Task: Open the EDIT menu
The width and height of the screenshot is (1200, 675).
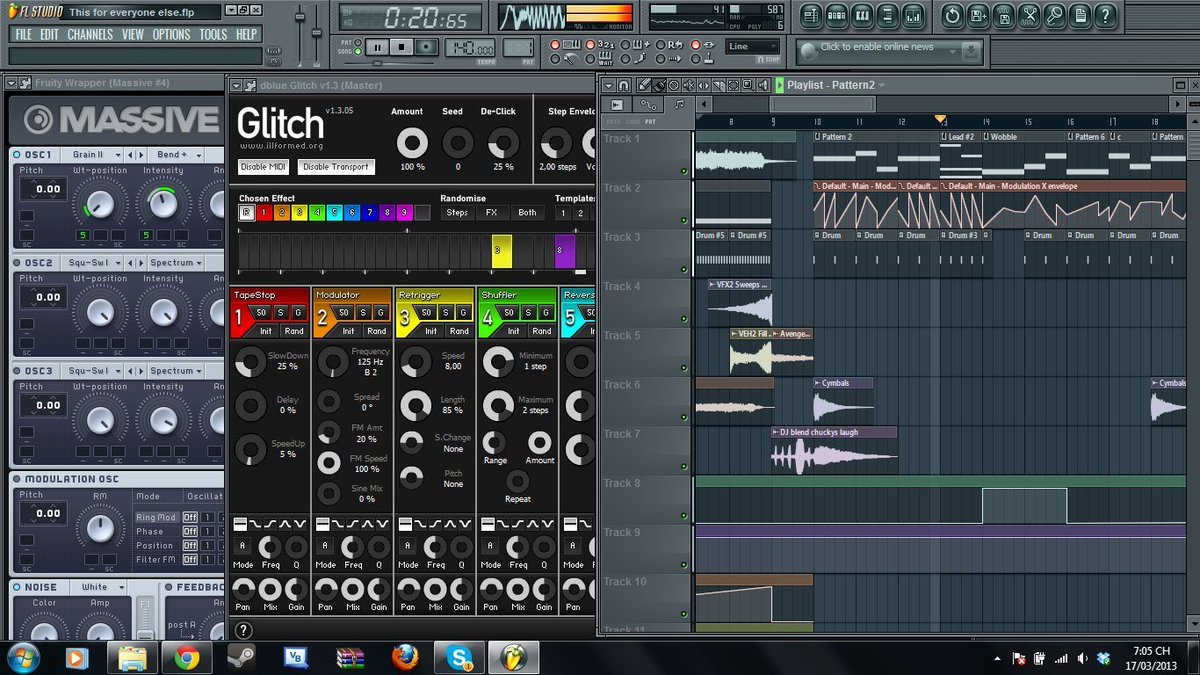Action: tap(49, 34)
